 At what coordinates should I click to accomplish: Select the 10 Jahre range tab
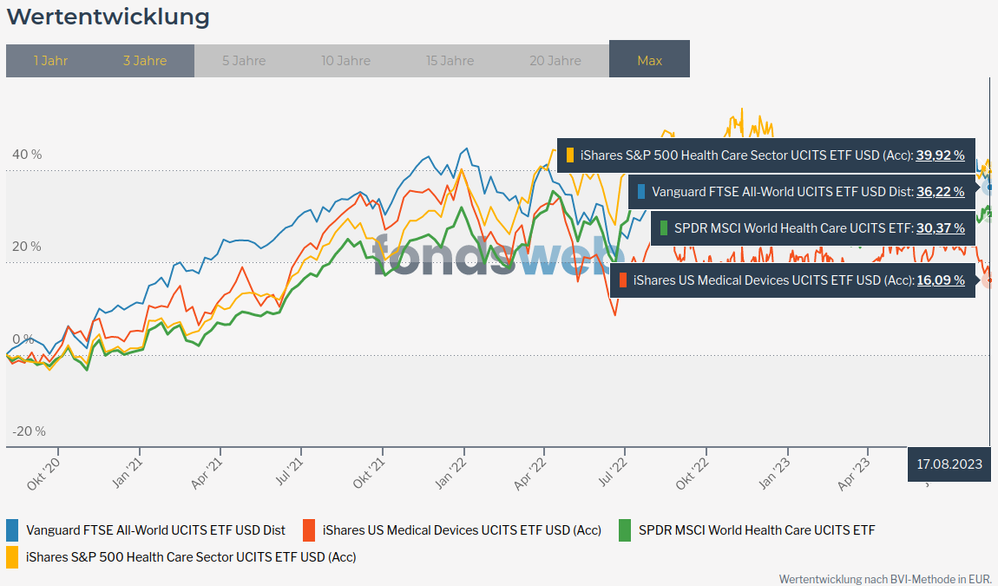click(346, 61)
